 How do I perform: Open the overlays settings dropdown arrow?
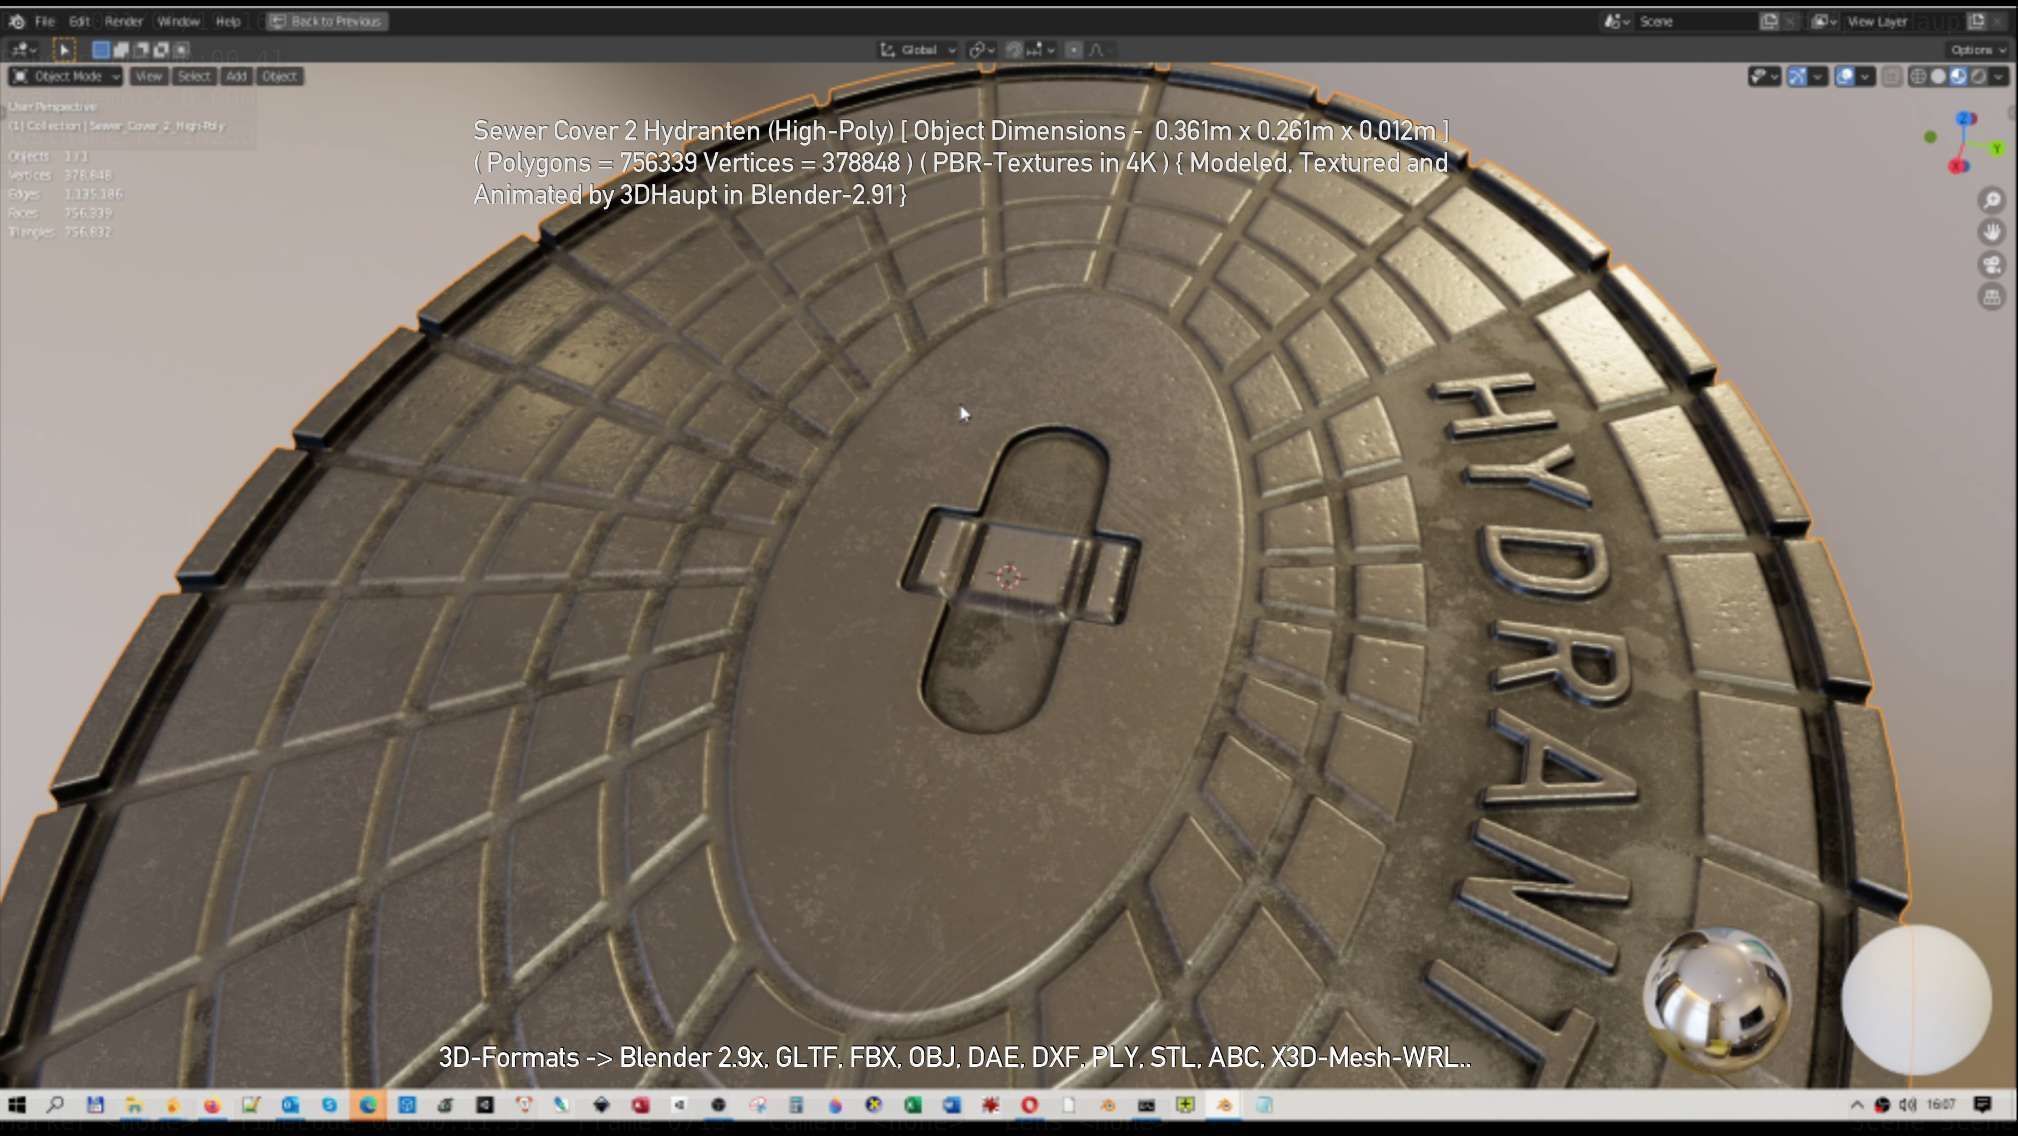pos(1865,76)
